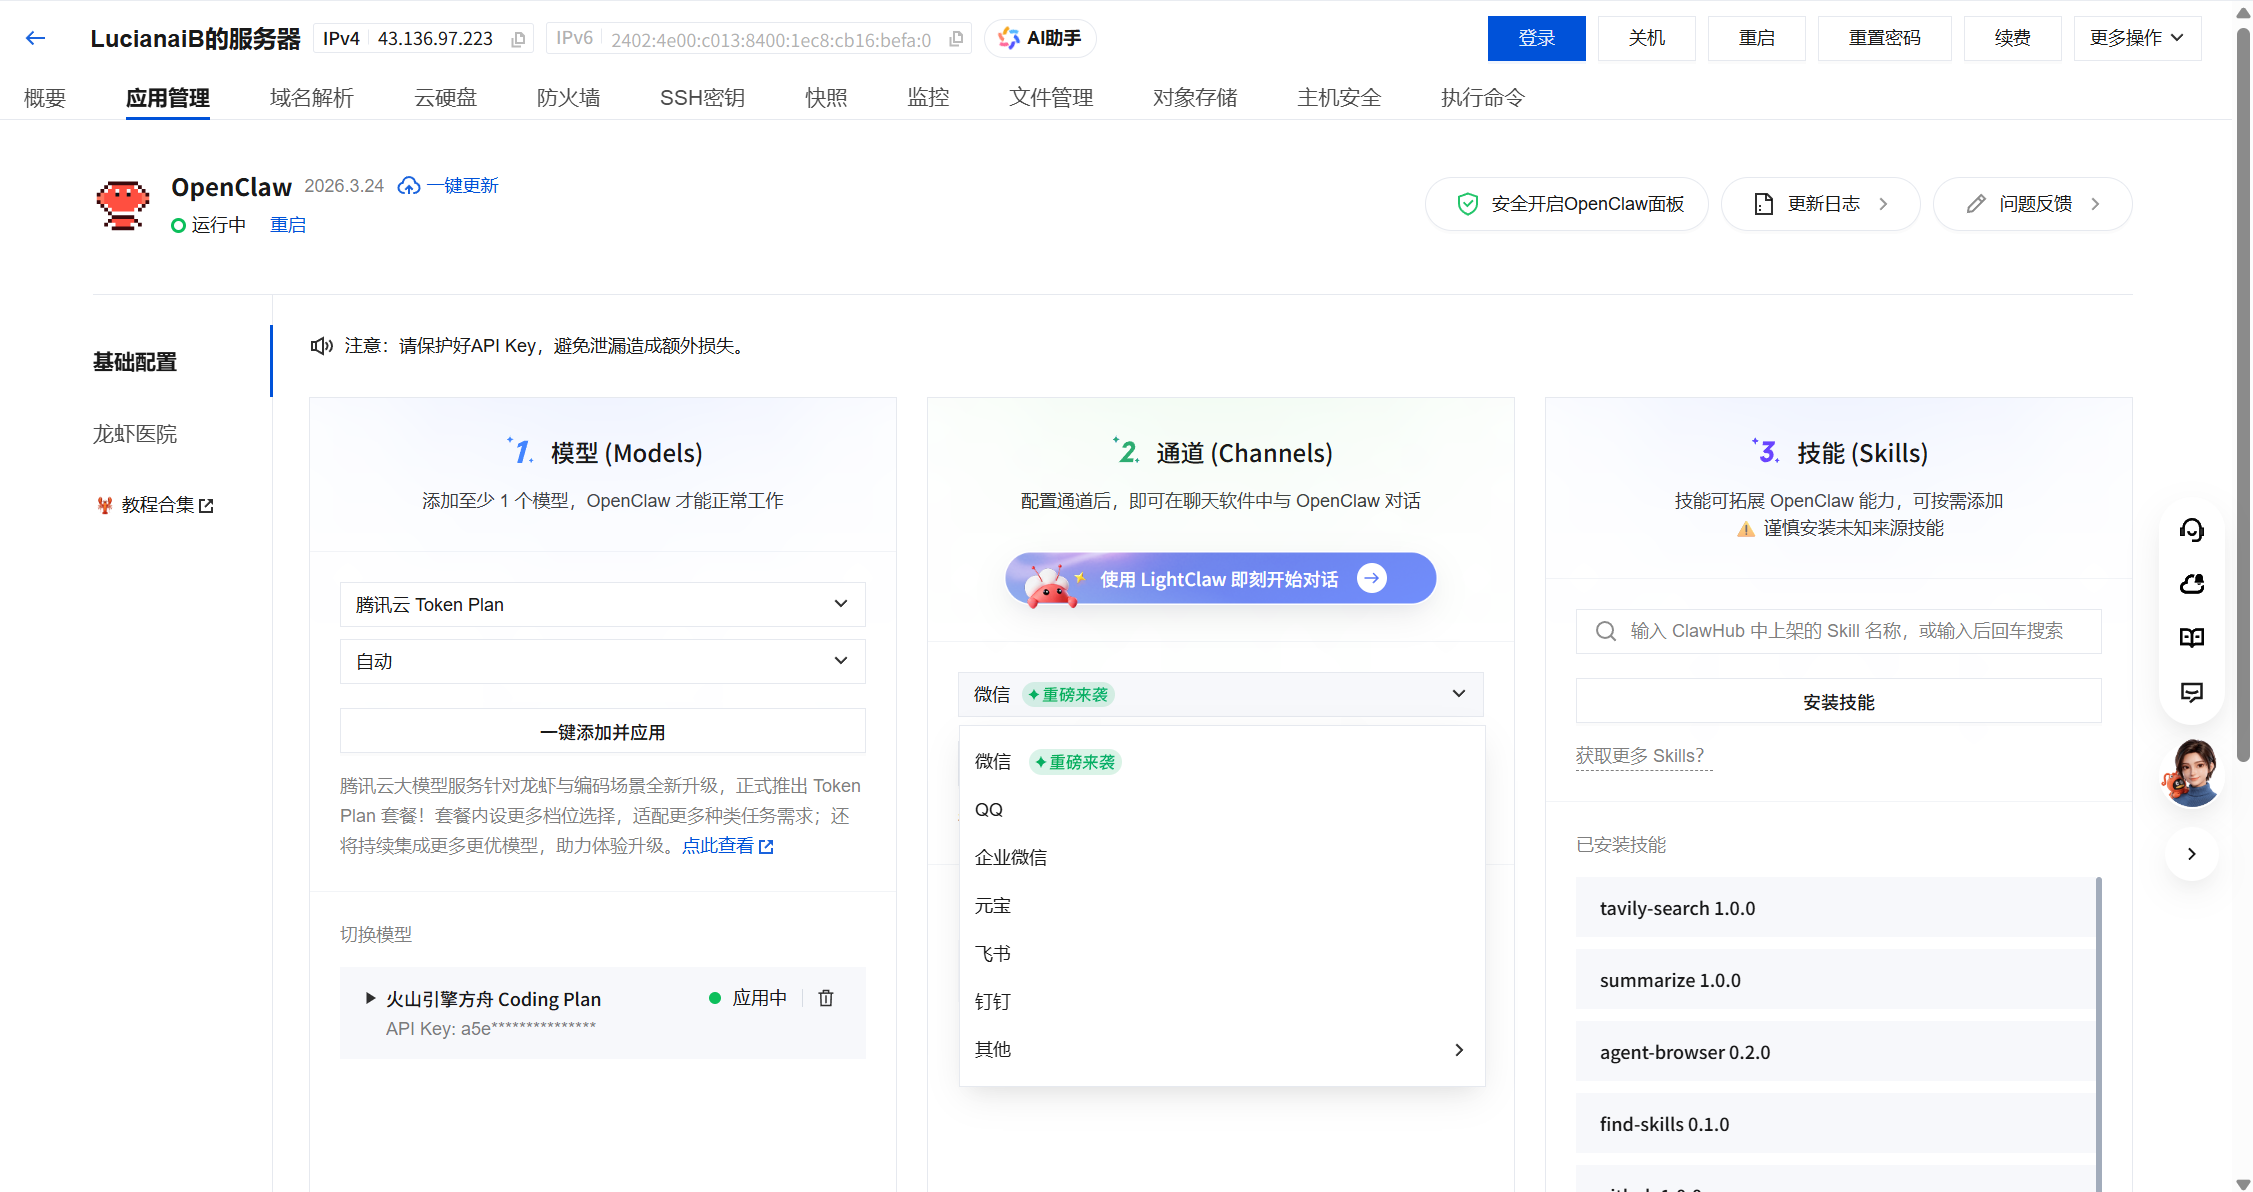This screenshot has height=1192, width=2253.
Task: Copy the IPv4 address
Action: click(518, 39)
